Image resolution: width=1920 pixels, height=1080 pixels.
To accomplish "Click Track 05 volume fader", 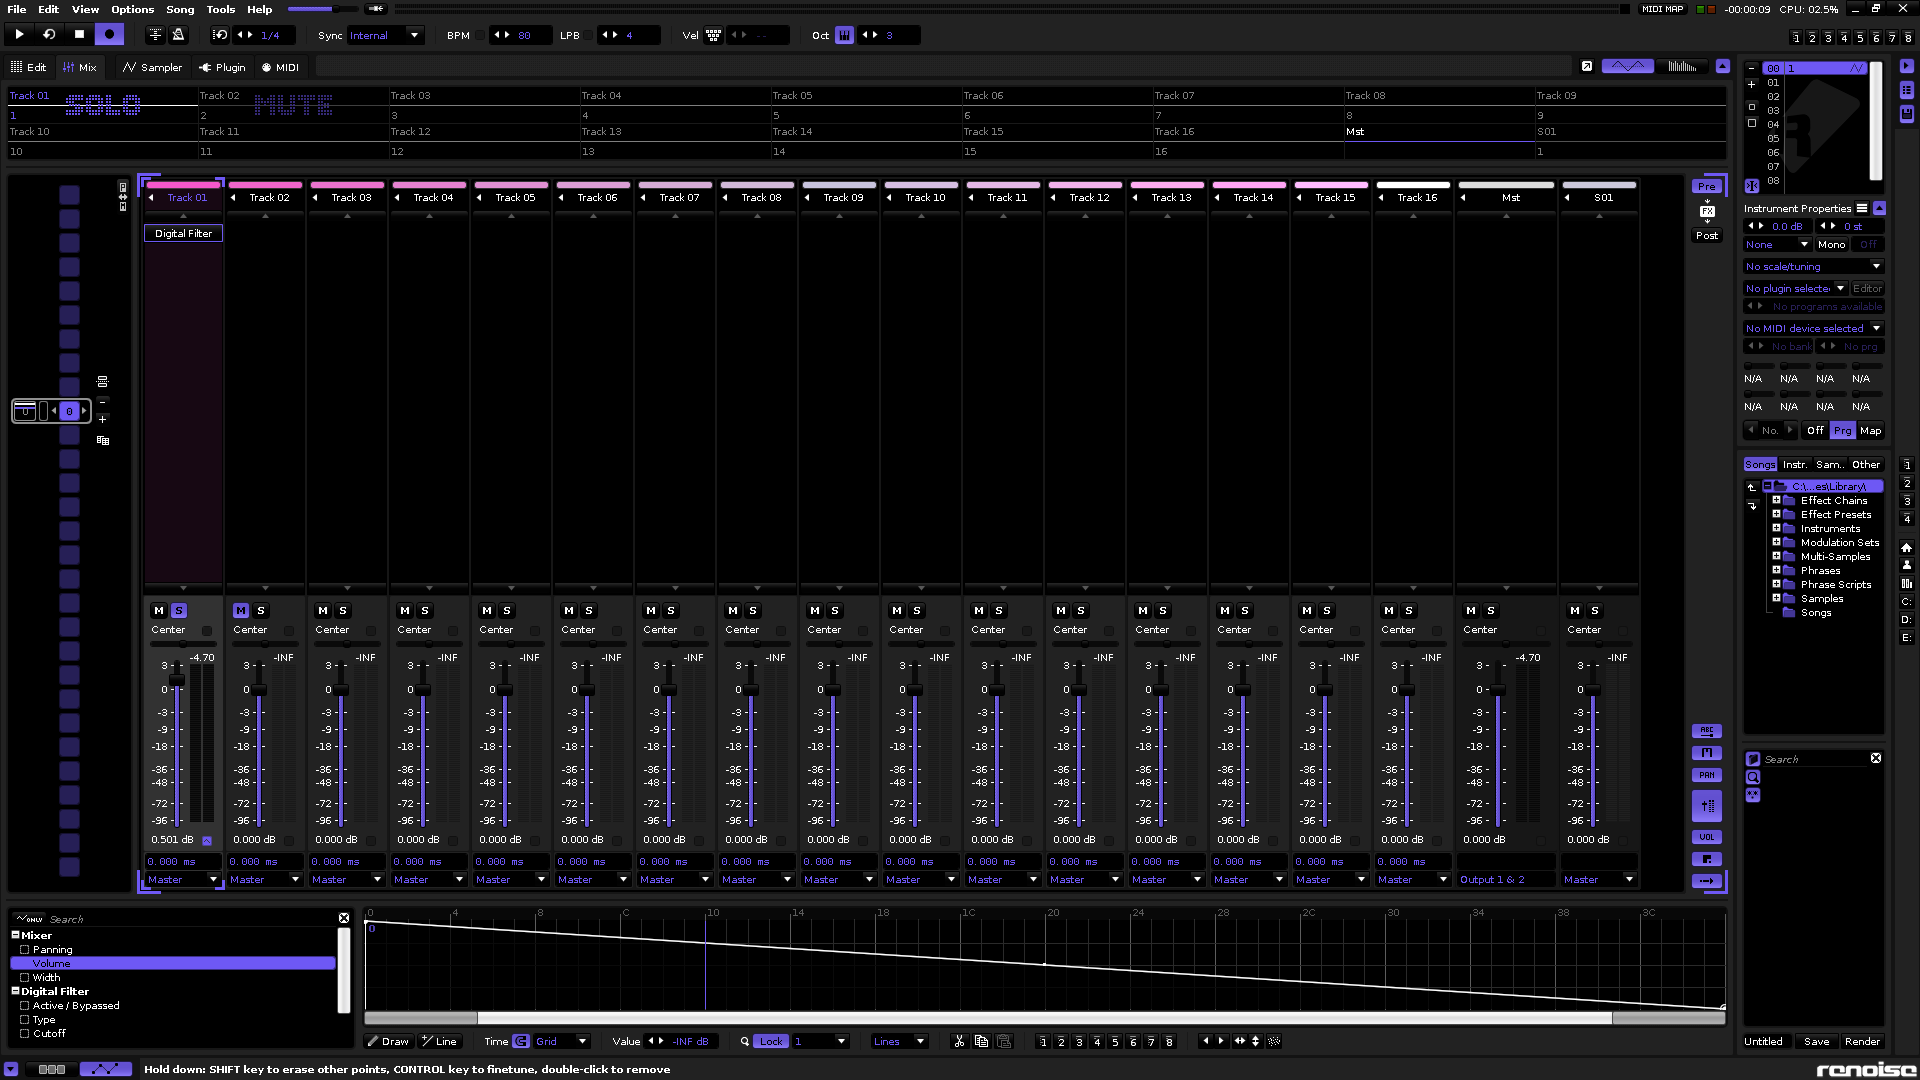I will tap(506, 690).
